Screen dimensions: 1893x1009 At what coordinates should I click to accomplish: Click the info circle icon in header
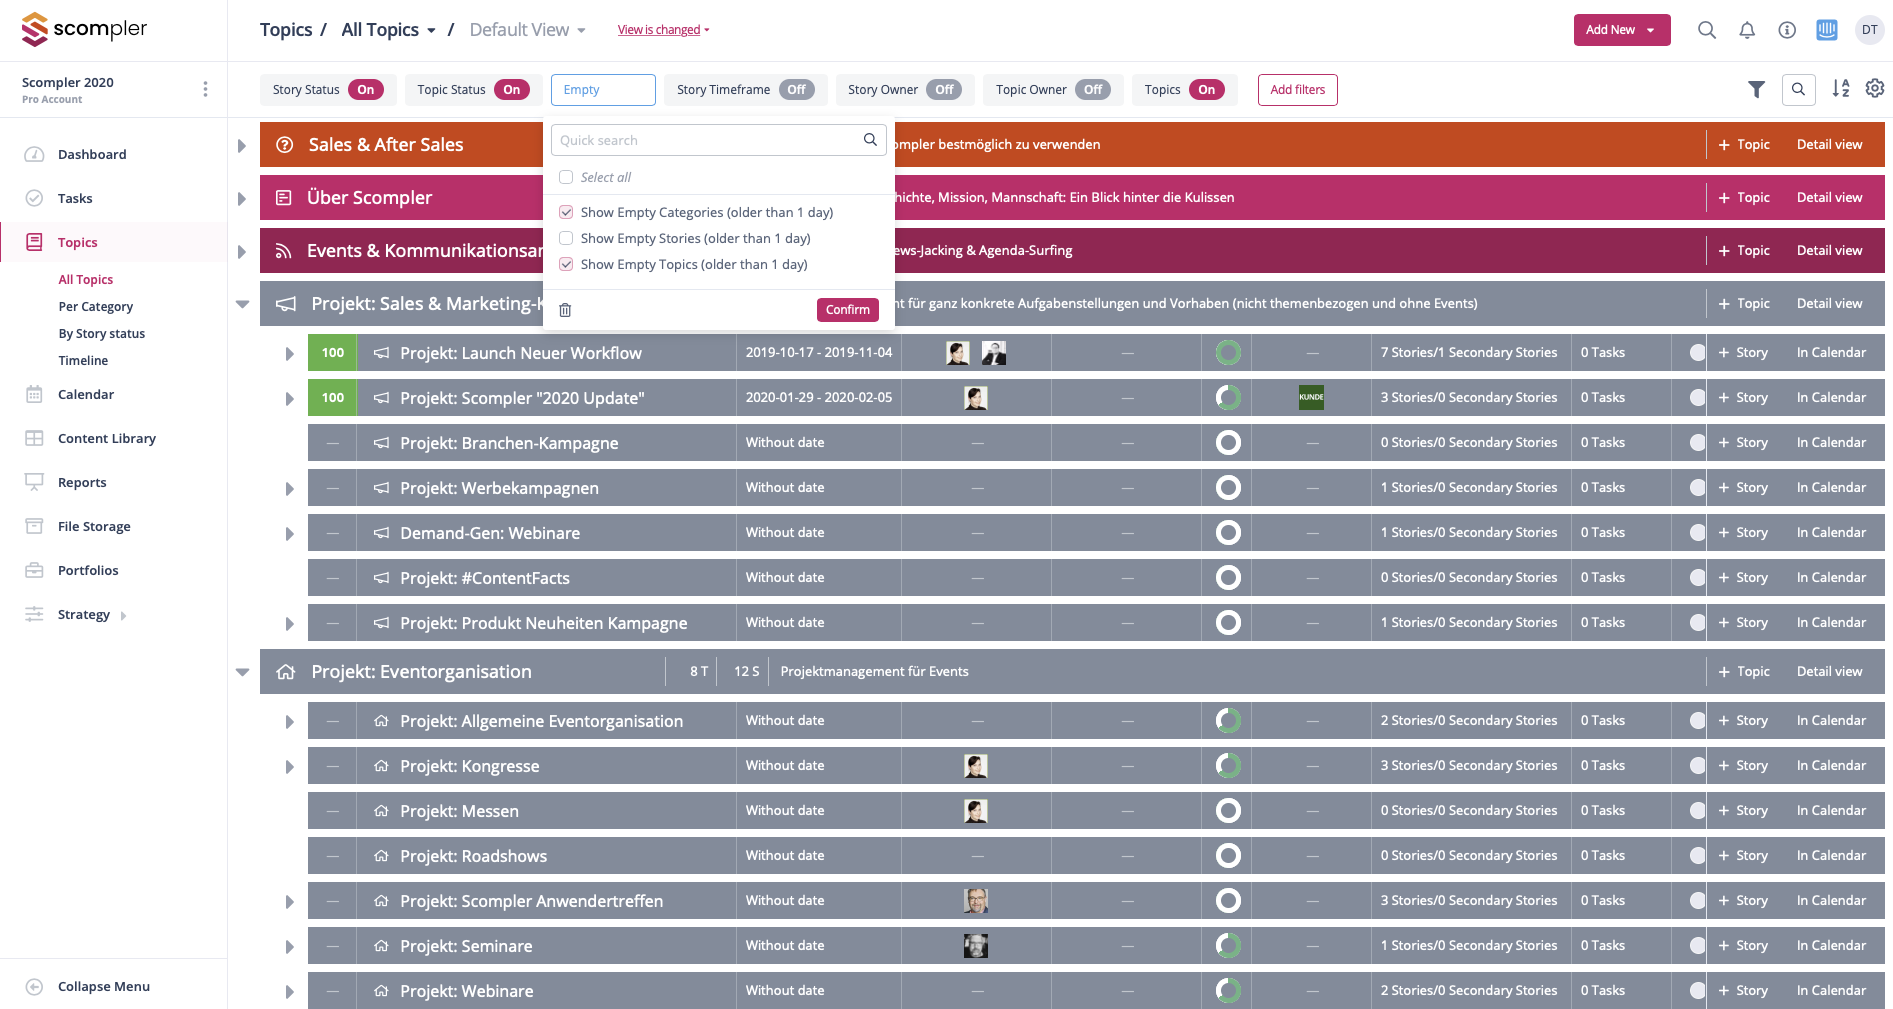[x=1787, y=30]
